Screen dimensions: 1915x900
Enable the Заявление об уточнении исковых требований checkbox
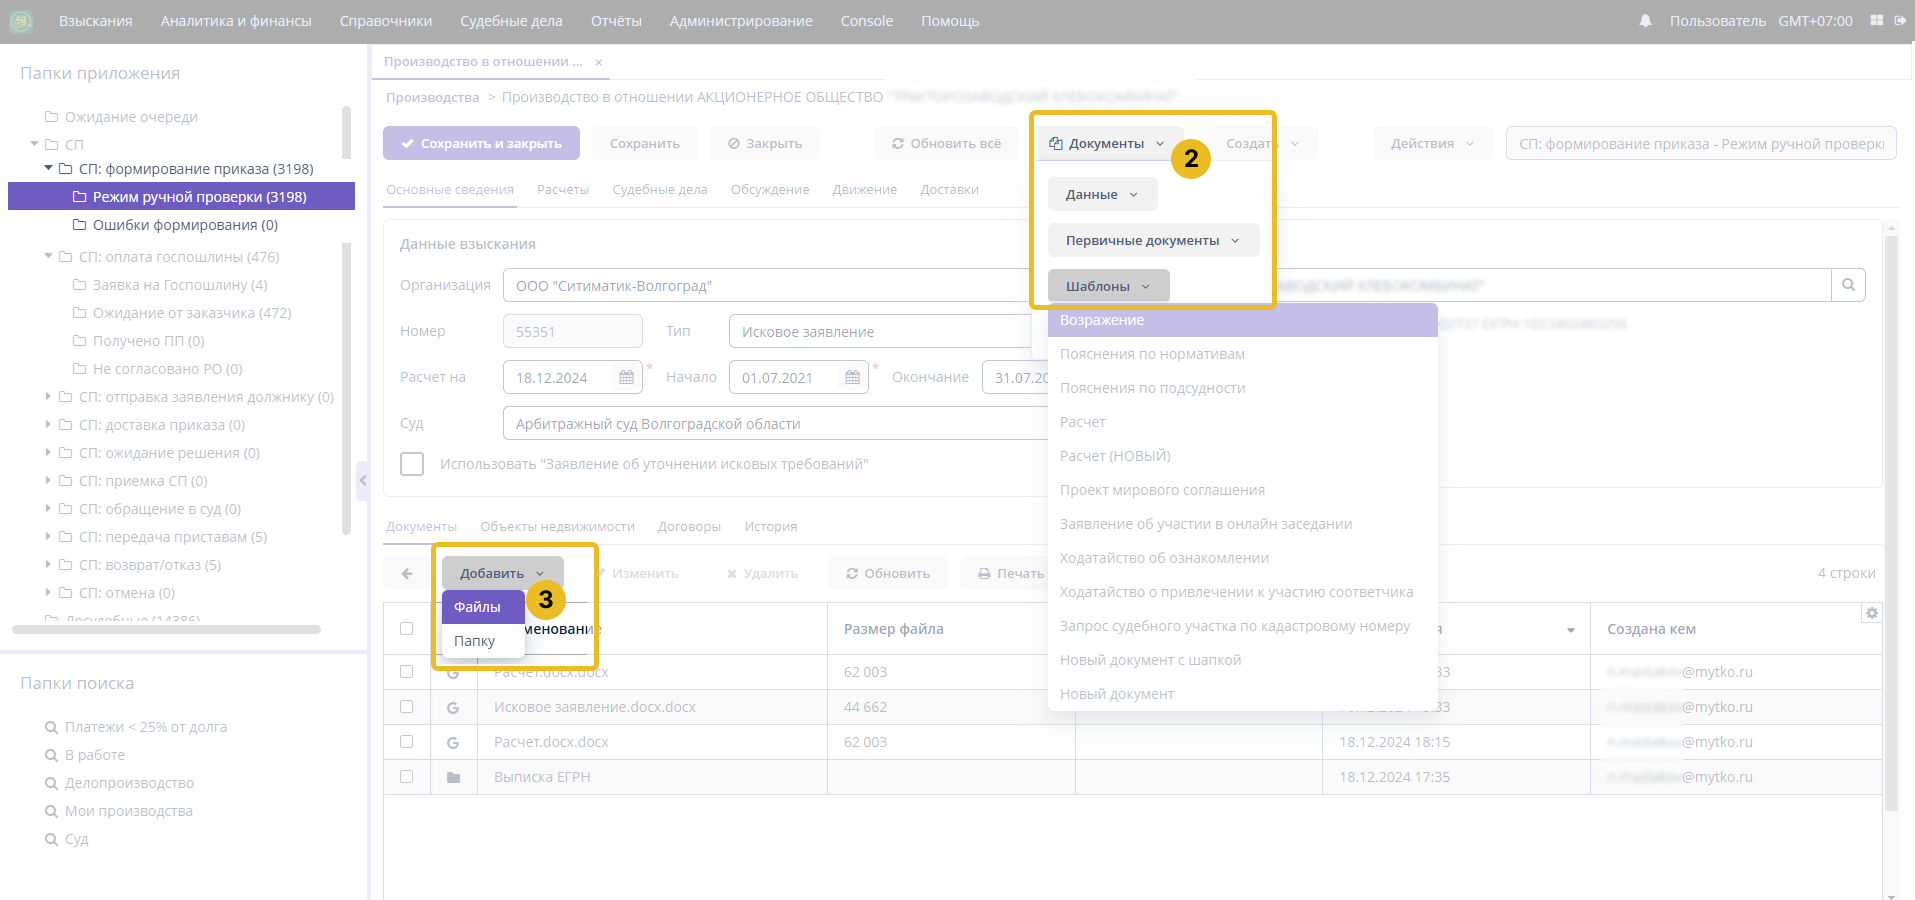412,464
